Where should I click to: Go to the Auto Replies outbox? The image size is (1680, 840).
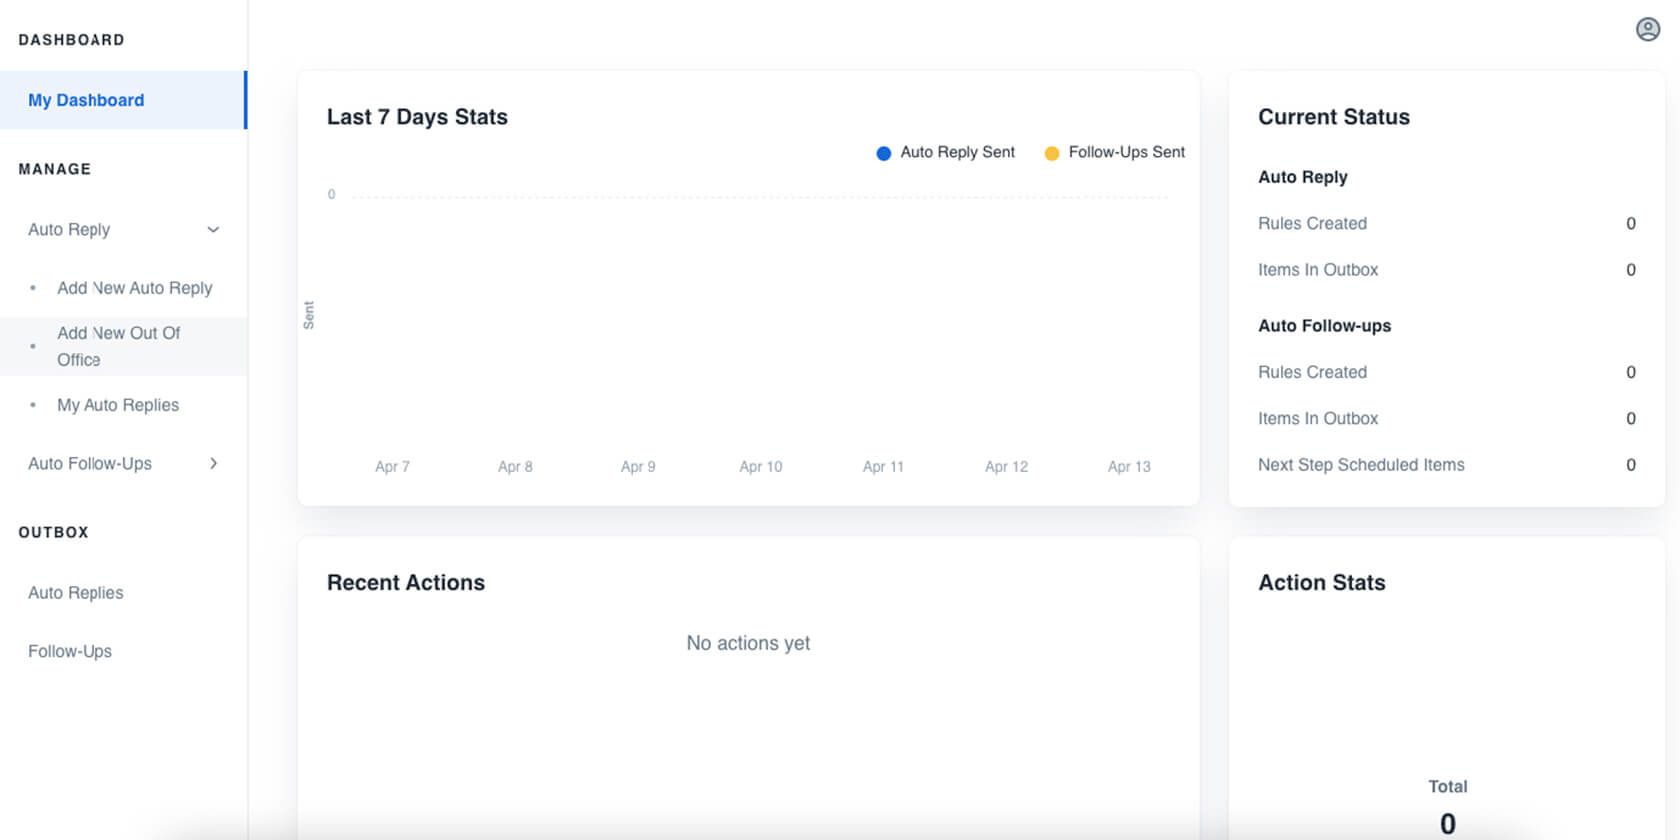(76, 593)
